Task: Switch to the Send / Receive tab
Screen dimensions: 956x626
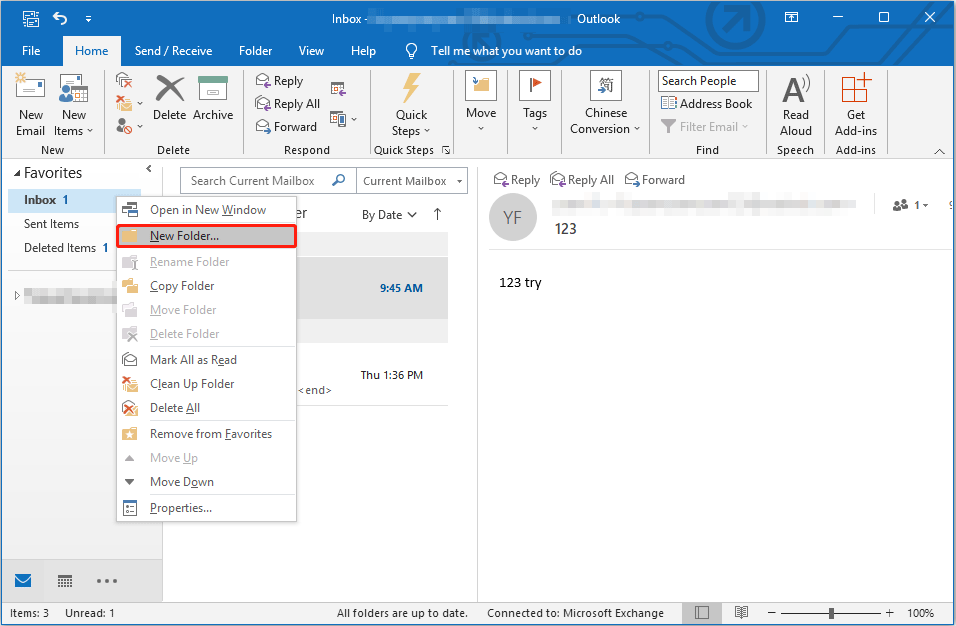Action: click(173, 50)
